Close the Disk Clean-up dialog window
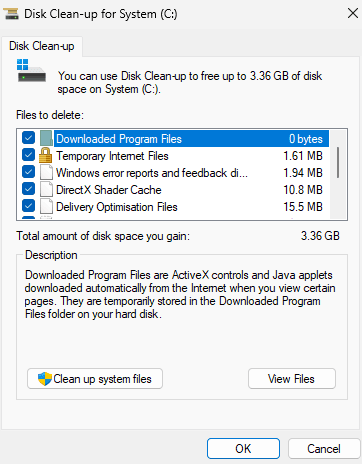The image size is (362, 464). pyautogui.click(x=353, y=14)
